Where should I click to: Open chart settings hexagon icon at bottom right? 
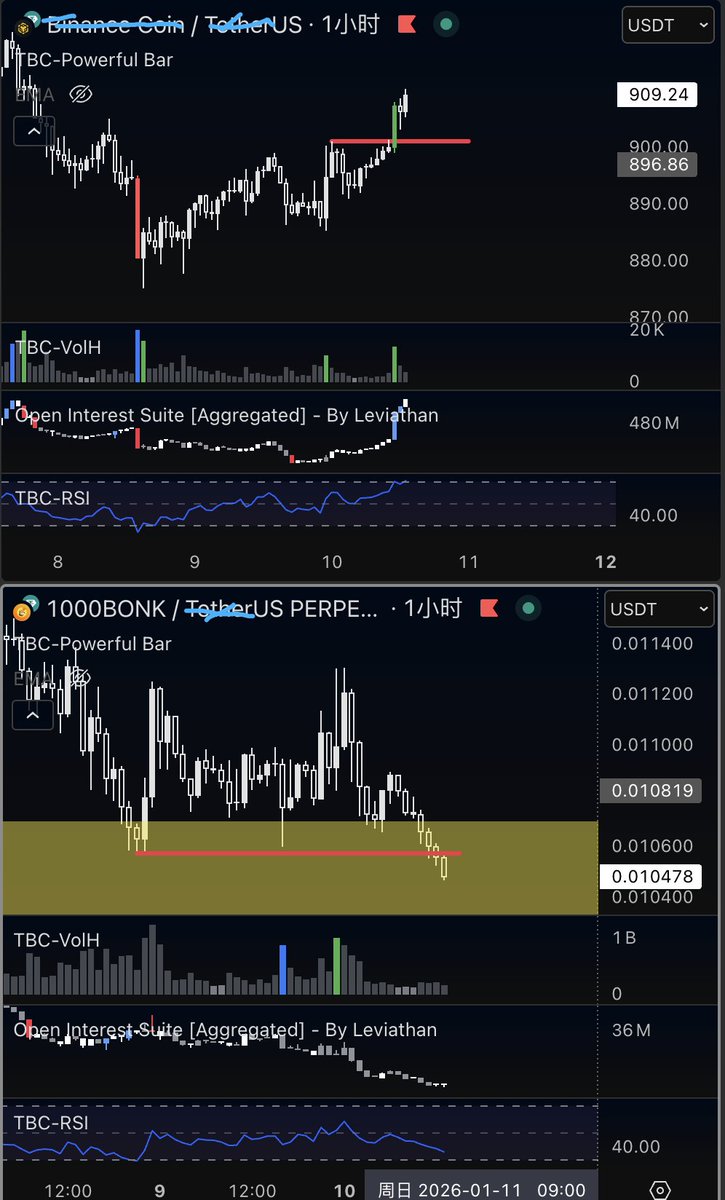(660, 1190)
